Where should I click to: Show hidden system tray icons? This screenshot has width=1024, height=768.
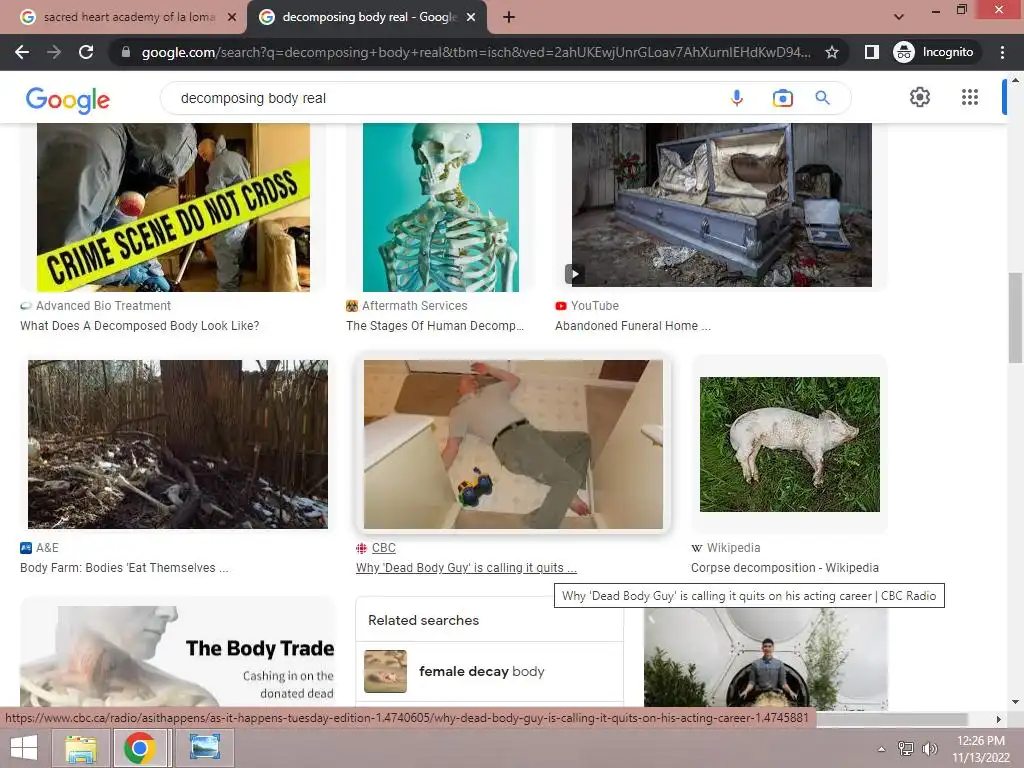click(881, 748)
